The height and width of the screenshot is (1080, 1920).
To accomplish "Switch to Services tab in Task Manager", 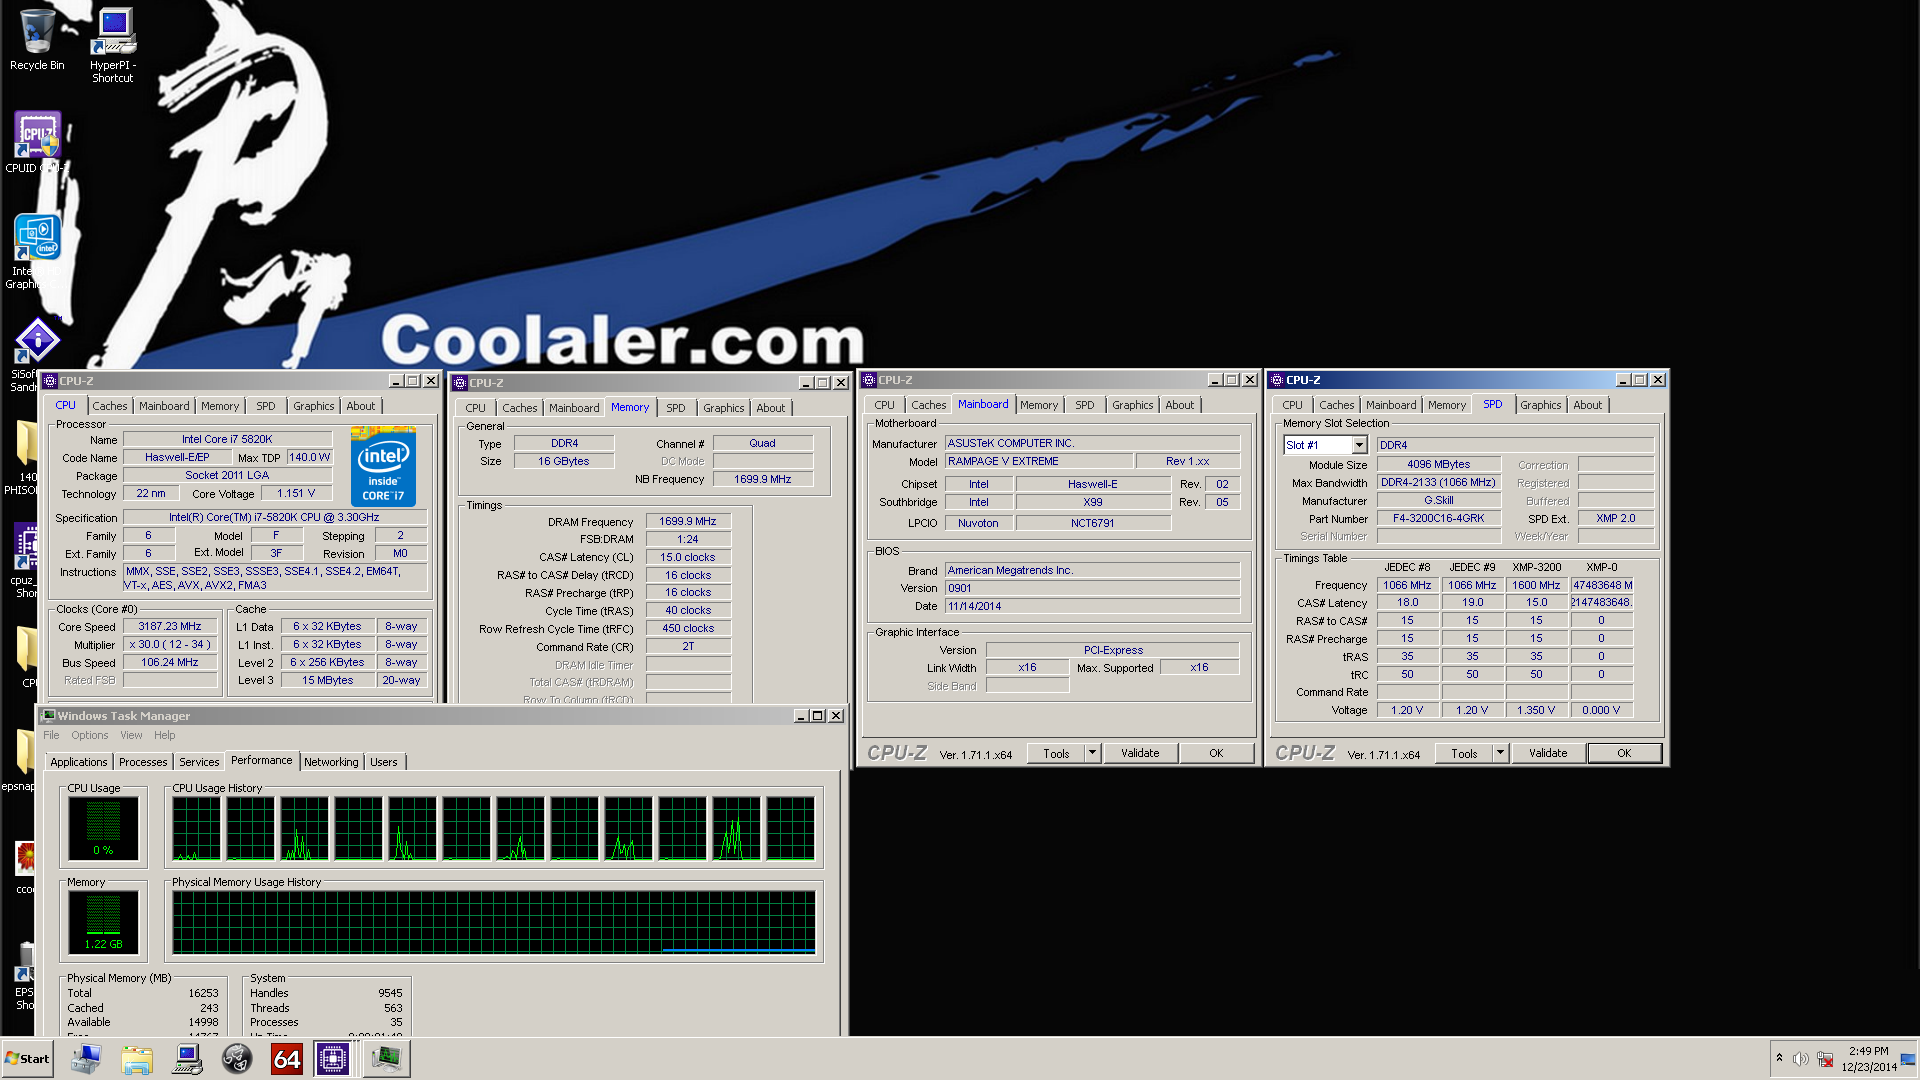I will click(199, 762).
